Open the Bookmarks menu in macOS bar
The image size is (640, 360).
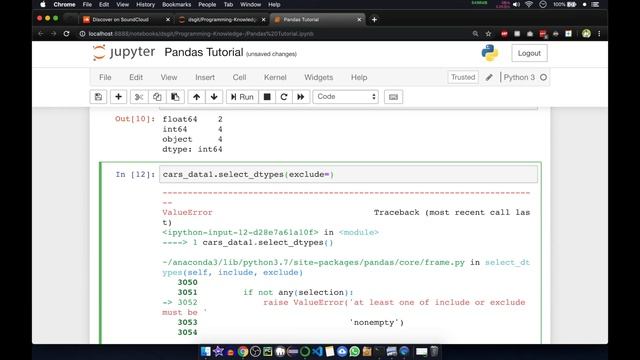coord(176,4)
